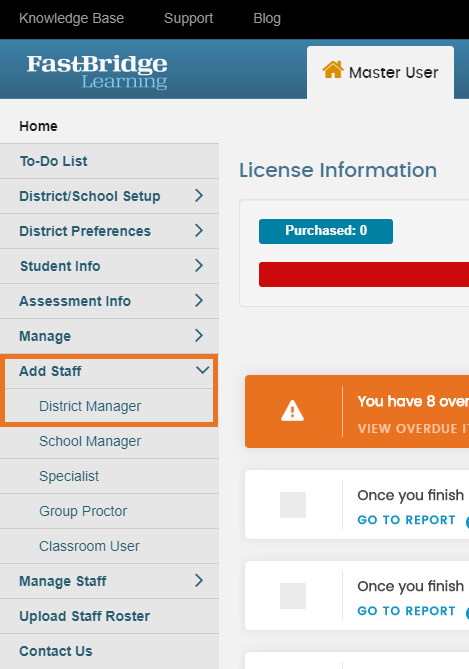
Task: Open Assessment Info menu item
Action: pyautogui.click(x=109, y=301)
